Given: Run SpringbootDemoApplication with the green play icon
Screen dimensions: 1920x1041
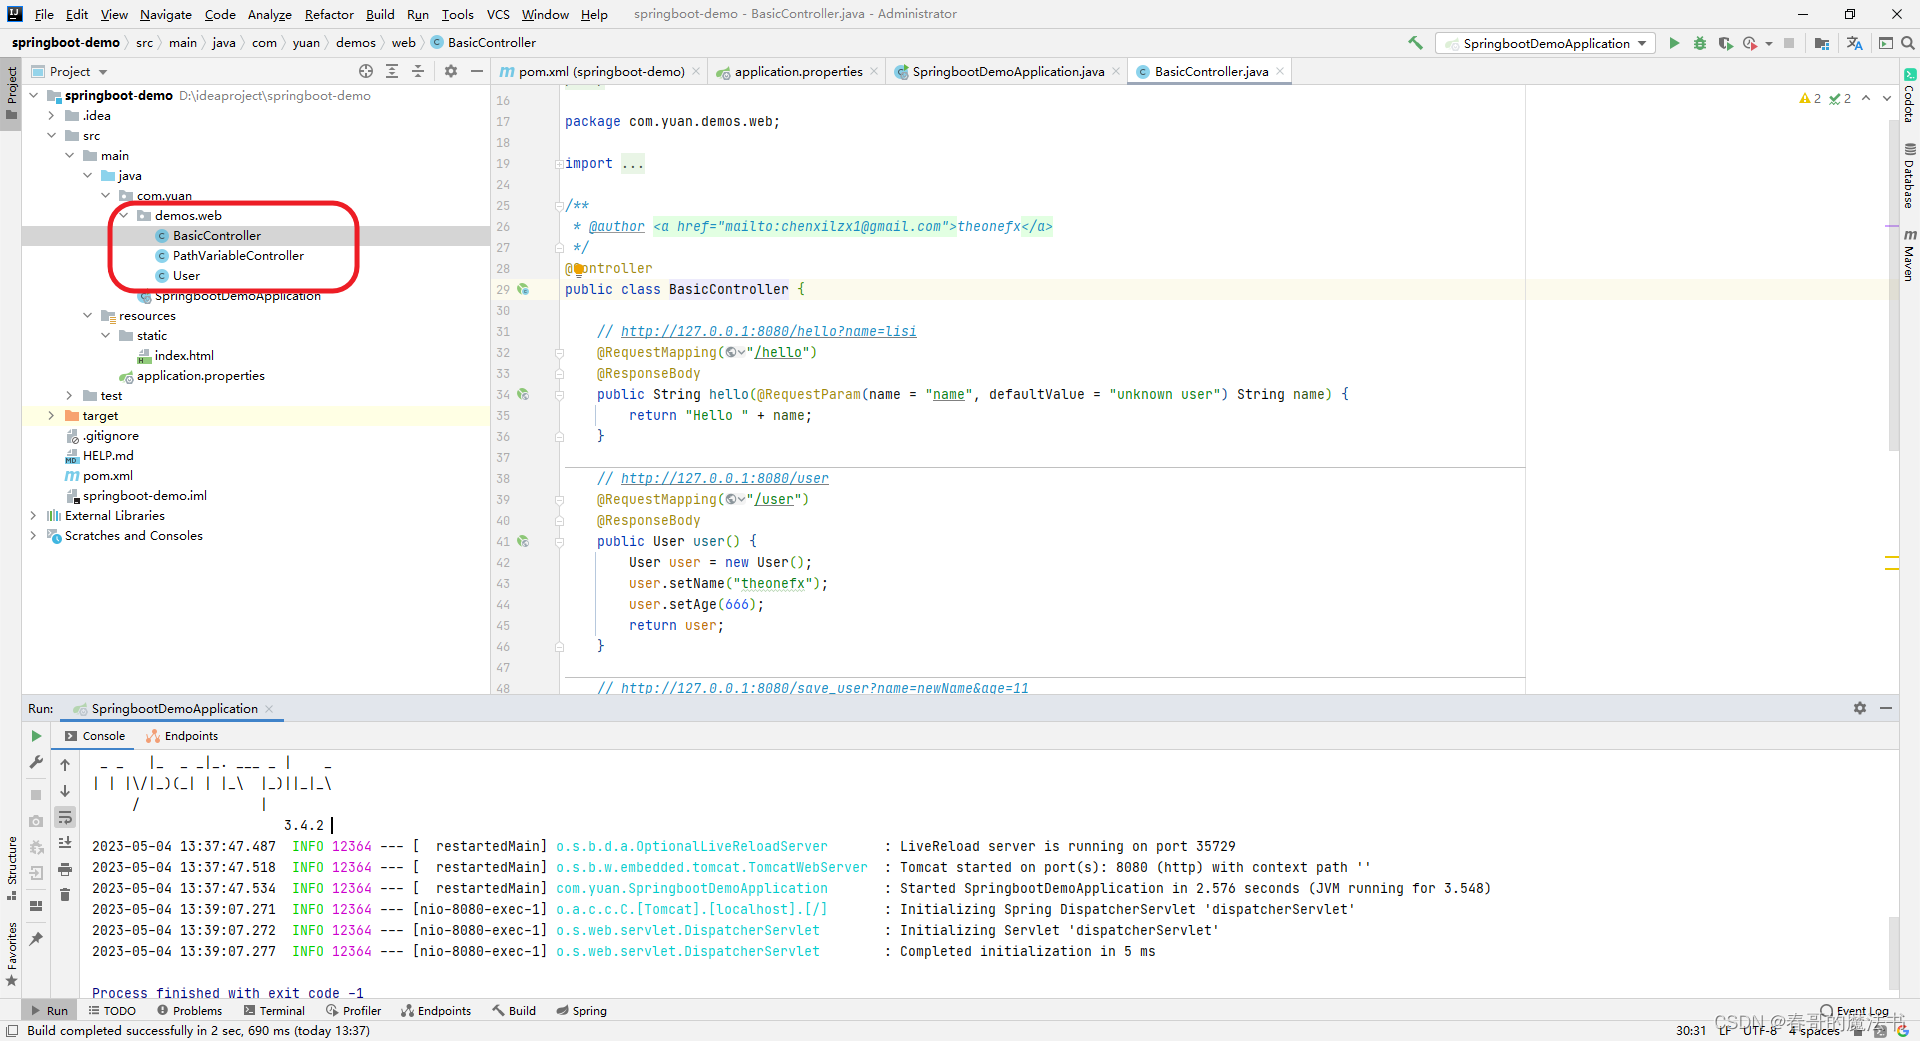Looking at the screenshot, I should [x=1674, y=43].
